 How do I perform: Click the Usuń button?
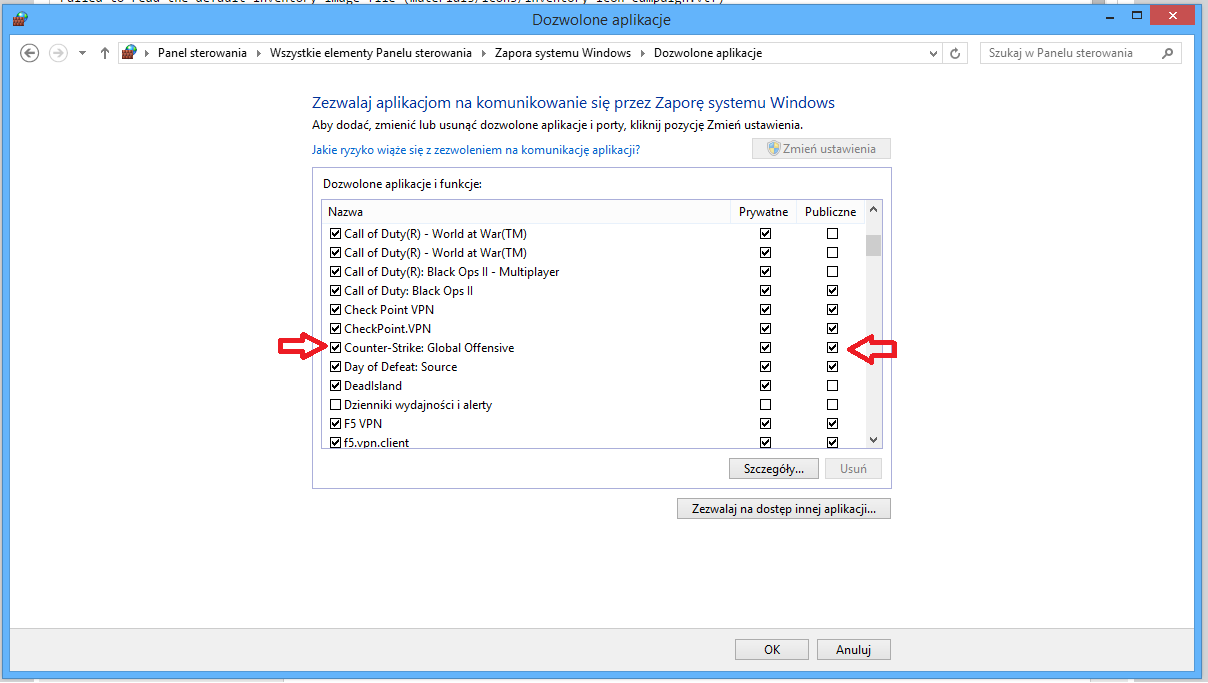click(854, 468)
